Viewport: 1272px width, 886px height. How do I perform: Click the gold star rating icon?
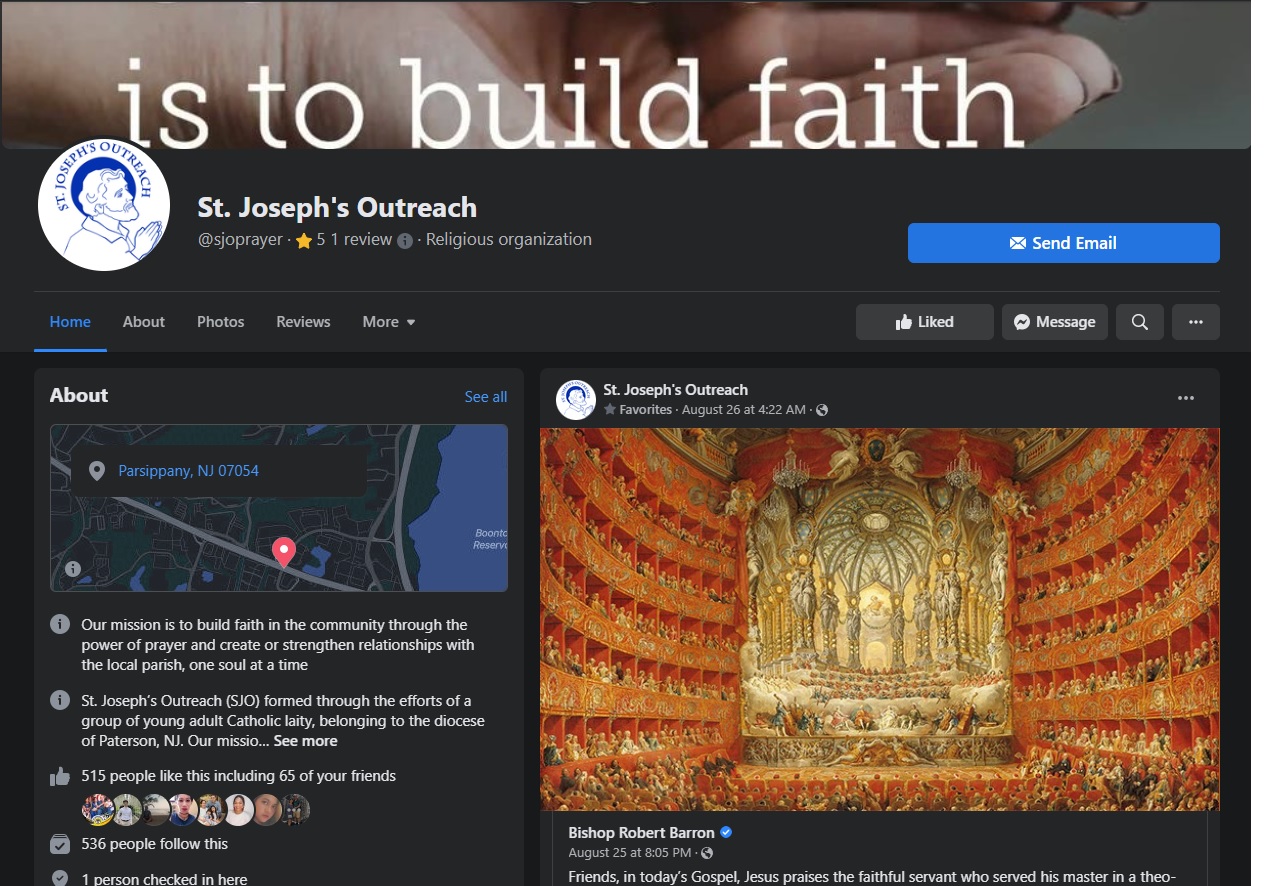(304, 241)
